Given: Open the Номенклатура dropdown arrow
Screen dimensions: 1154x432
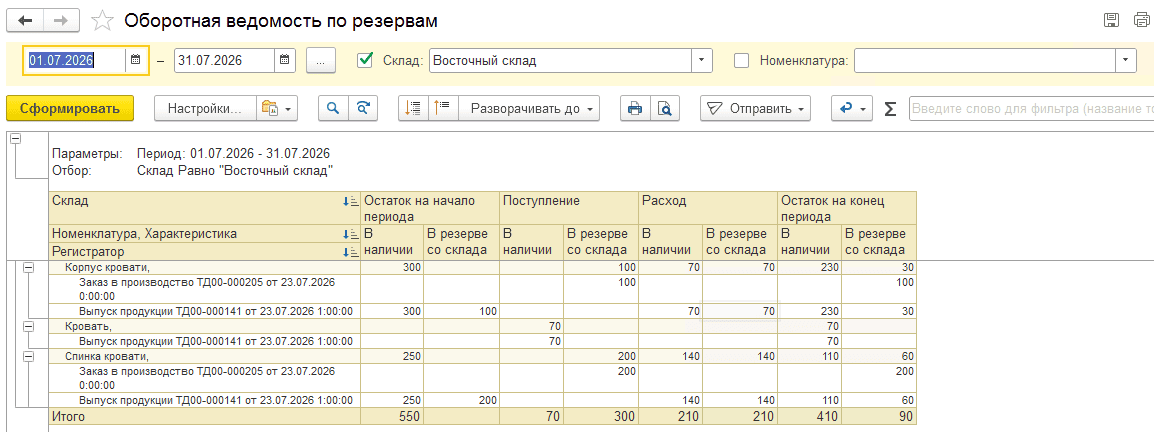Looking at the screenshot, I should [x=1126, y=60].
